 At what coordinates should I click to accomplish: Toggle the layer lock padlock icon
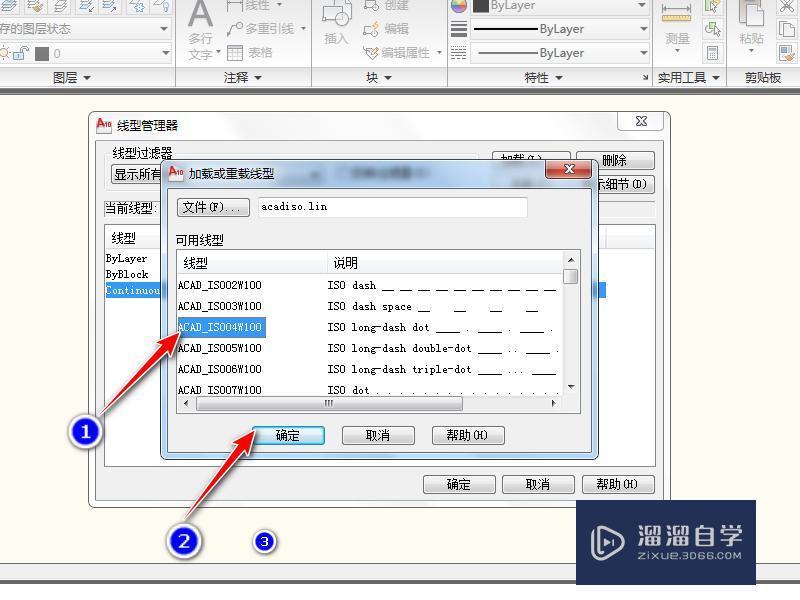pos(20,53)
